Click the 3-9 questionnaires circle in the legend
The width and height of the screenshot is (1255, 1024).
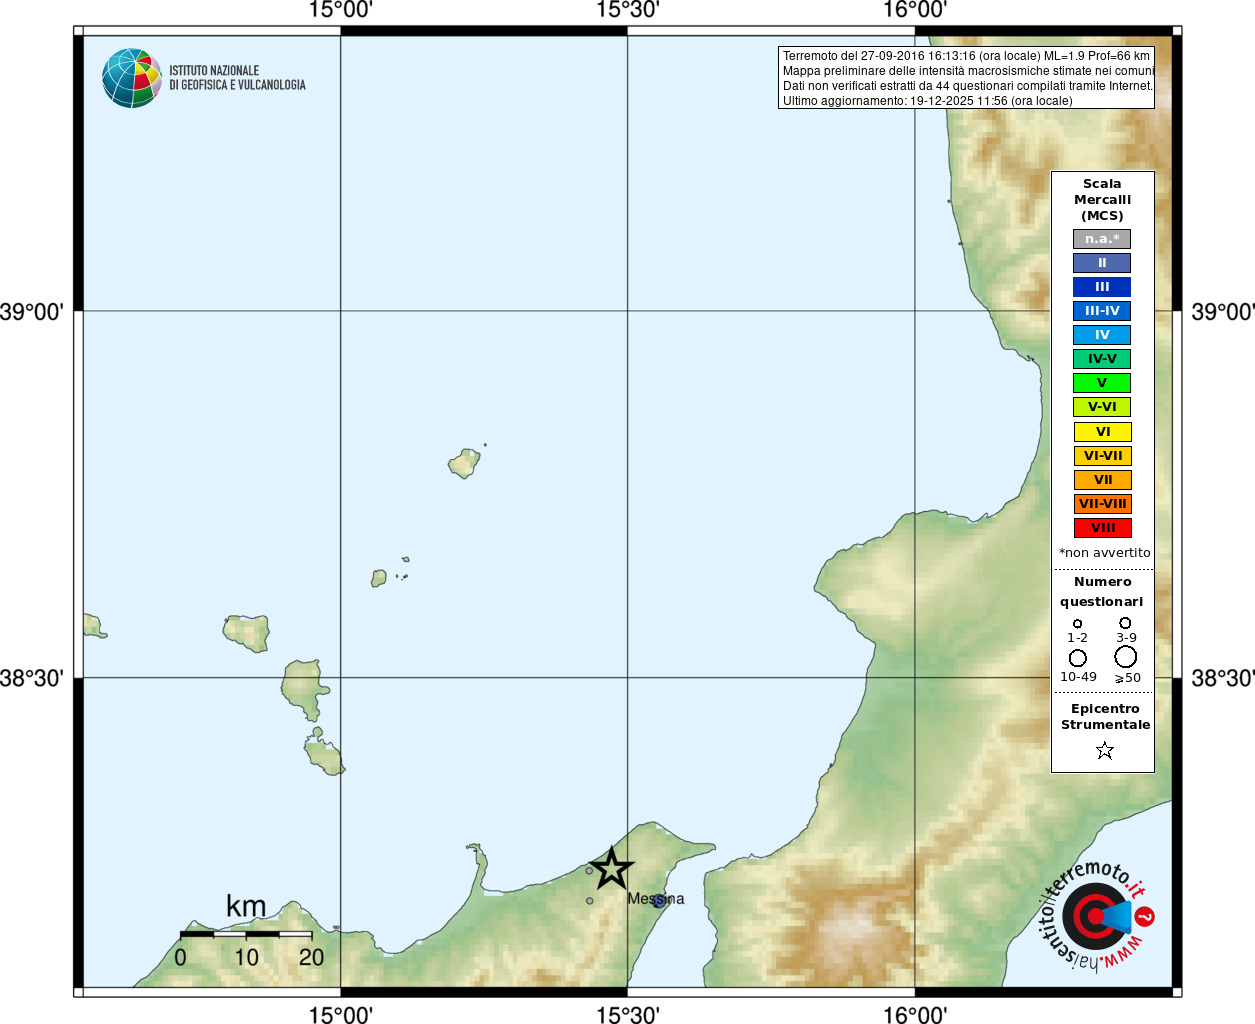pos(1125,623)
